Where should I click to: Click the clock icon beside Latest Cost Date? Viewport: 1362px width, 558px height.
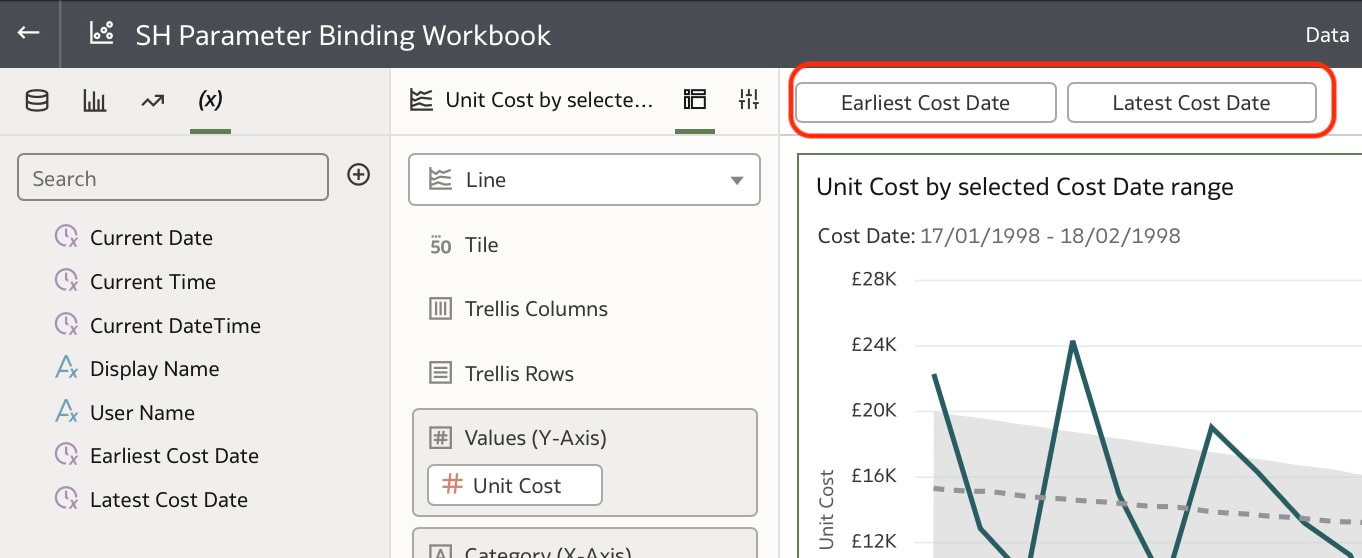[66, 499]
